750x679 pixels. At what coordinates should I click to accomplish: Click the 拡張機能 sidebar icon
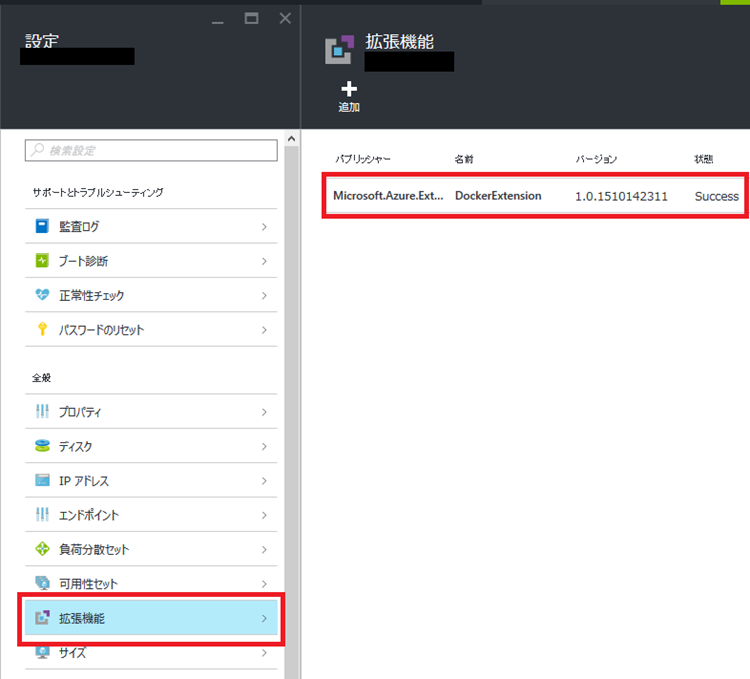[x=42, y=617]
